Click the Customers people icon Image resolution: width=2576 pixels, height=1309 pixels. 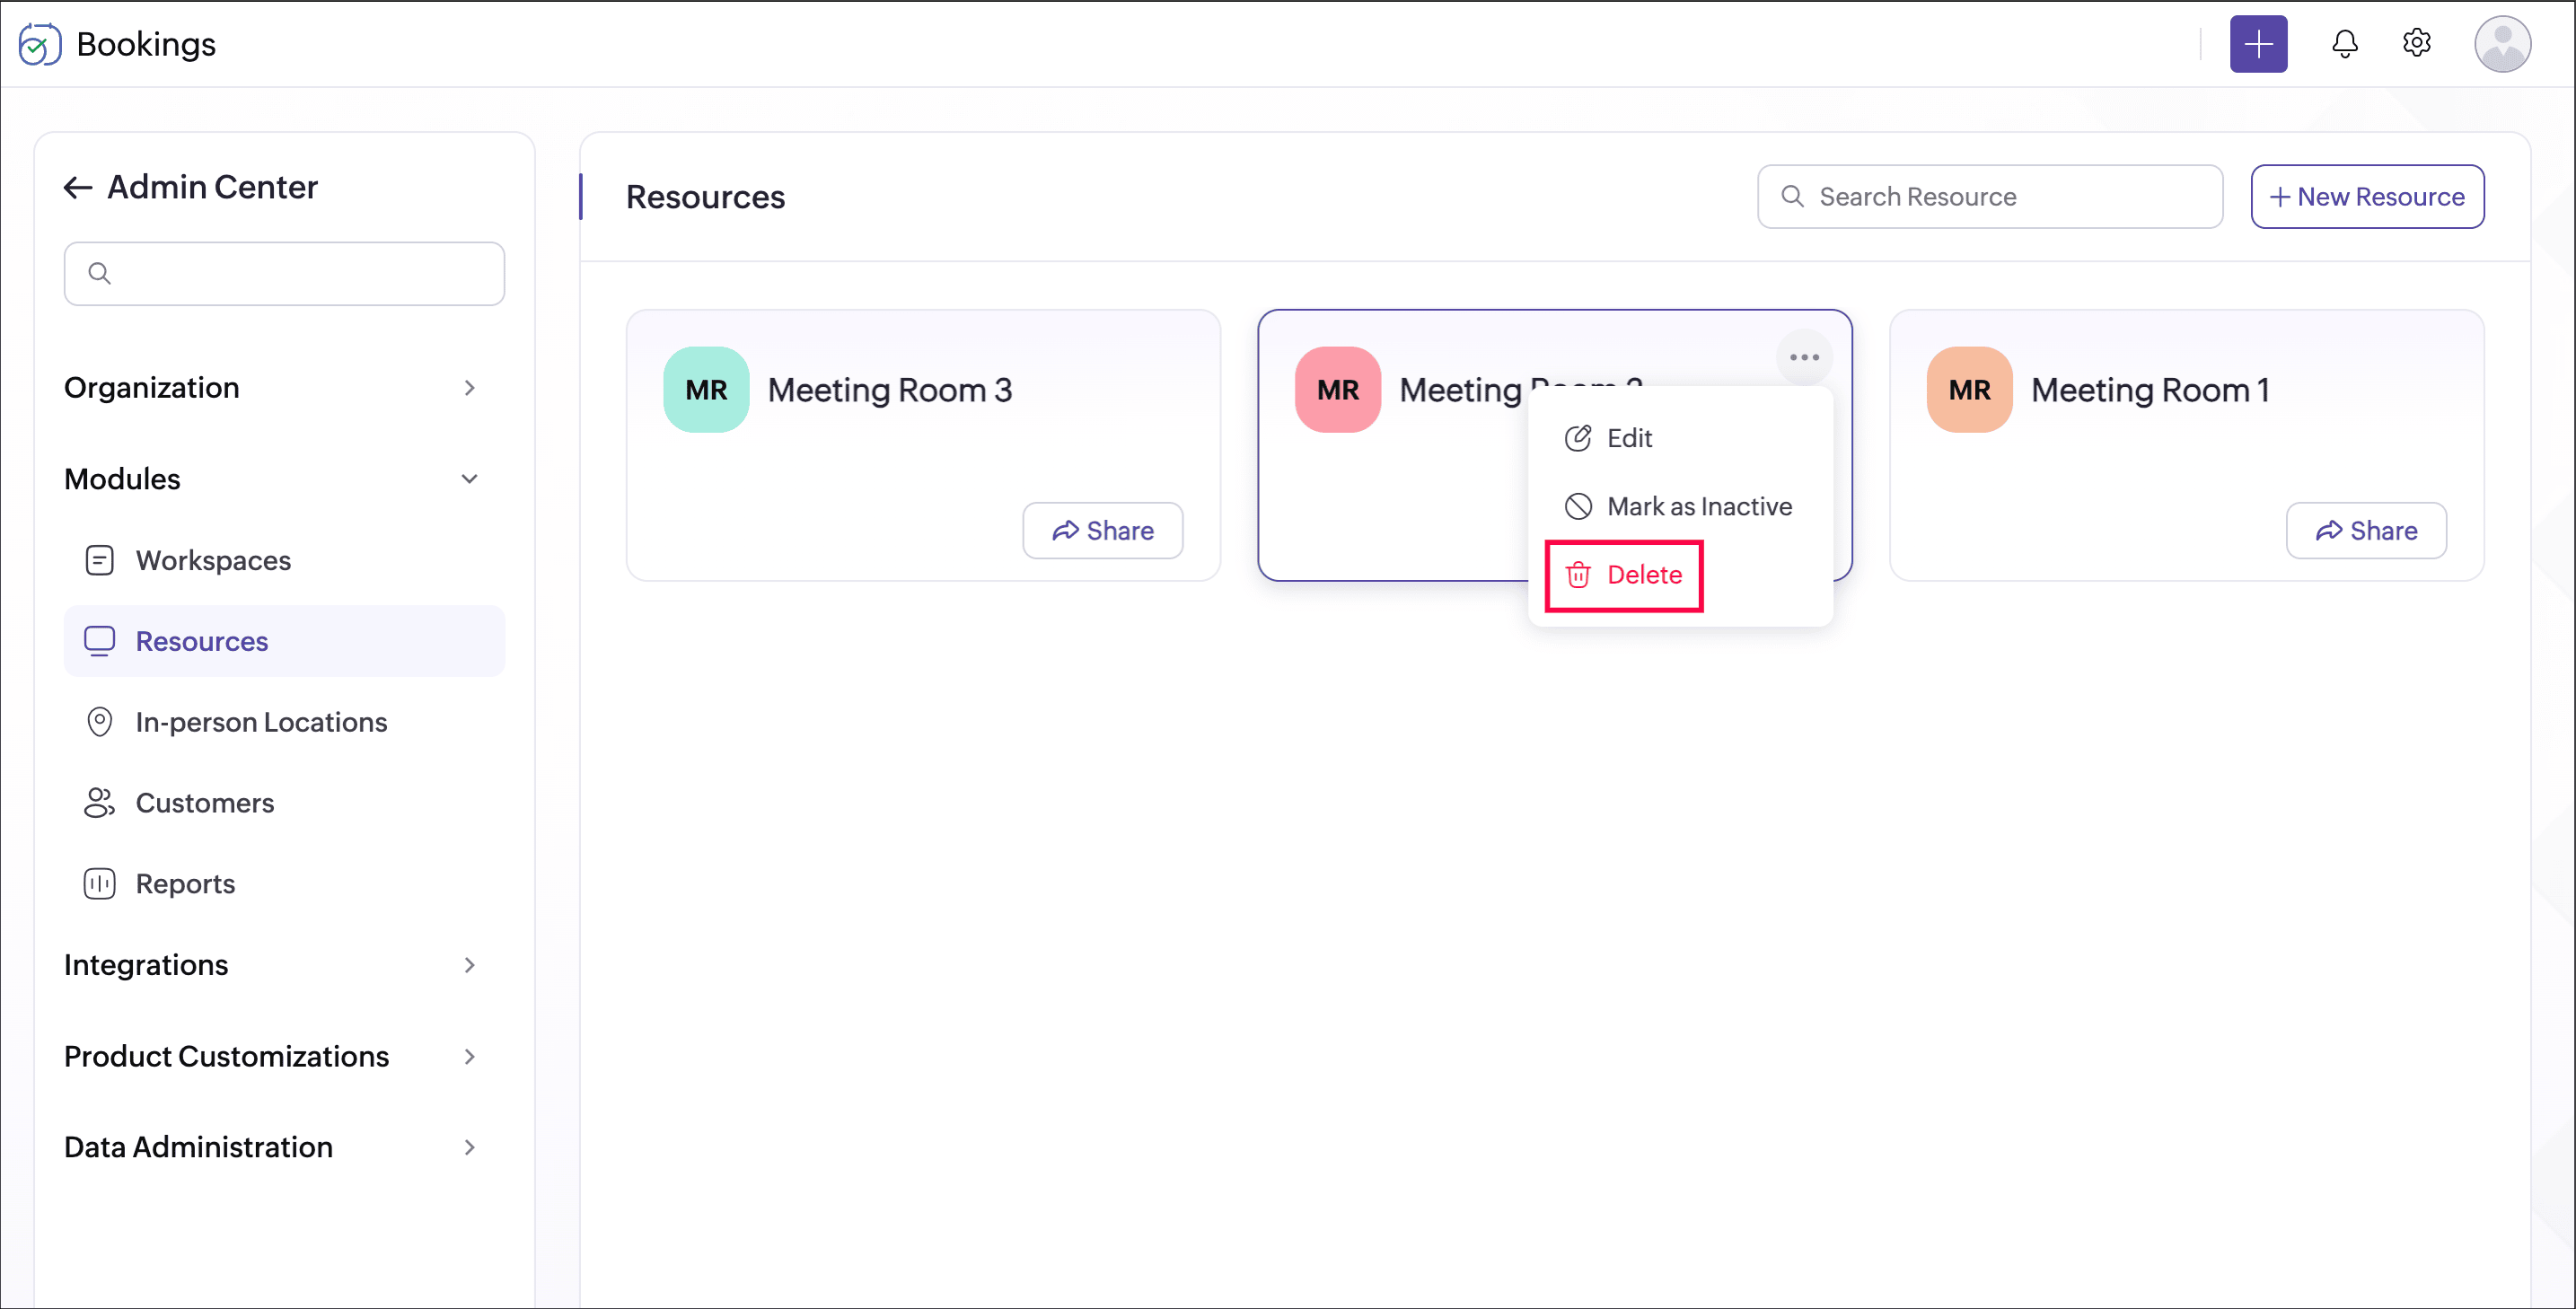[99, 803]
